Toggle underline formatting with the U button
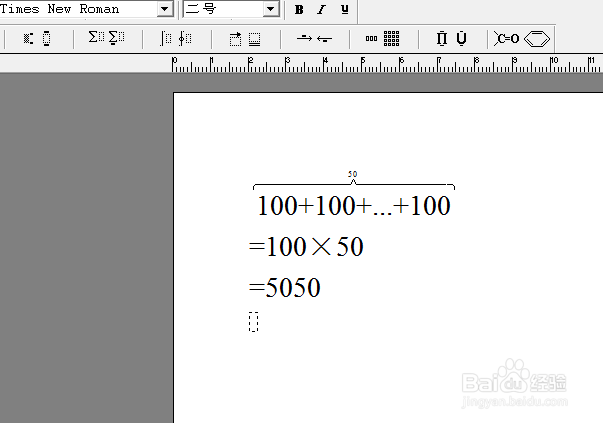 click(x=345, y=10)
